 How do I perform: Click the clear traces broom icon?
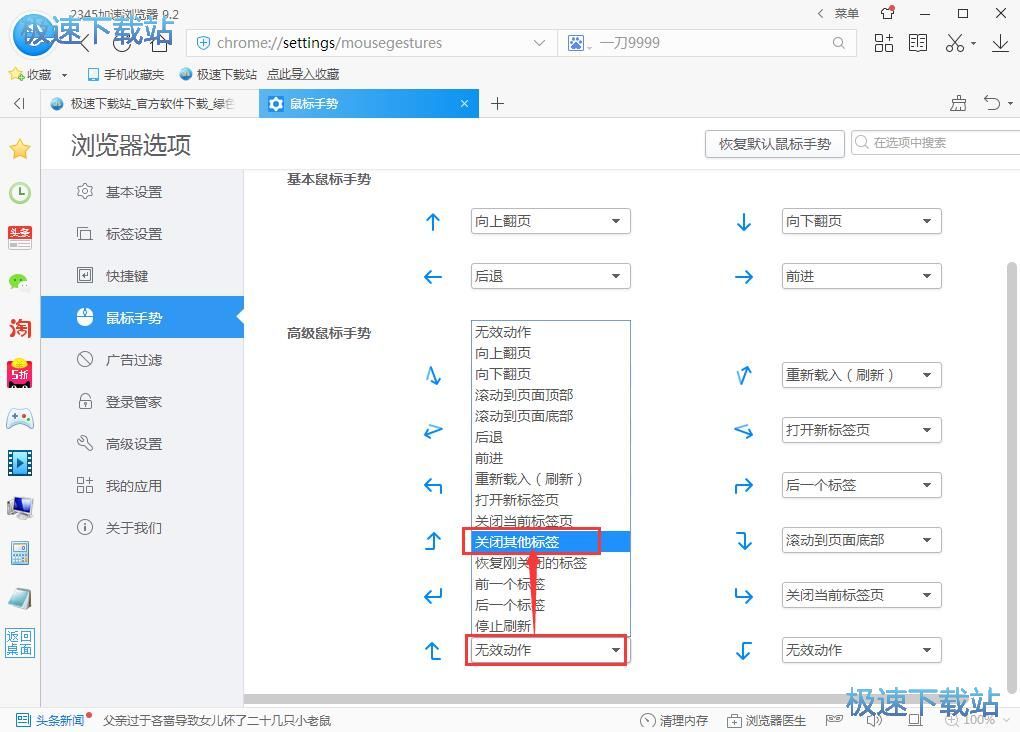(x=958, y=103)
